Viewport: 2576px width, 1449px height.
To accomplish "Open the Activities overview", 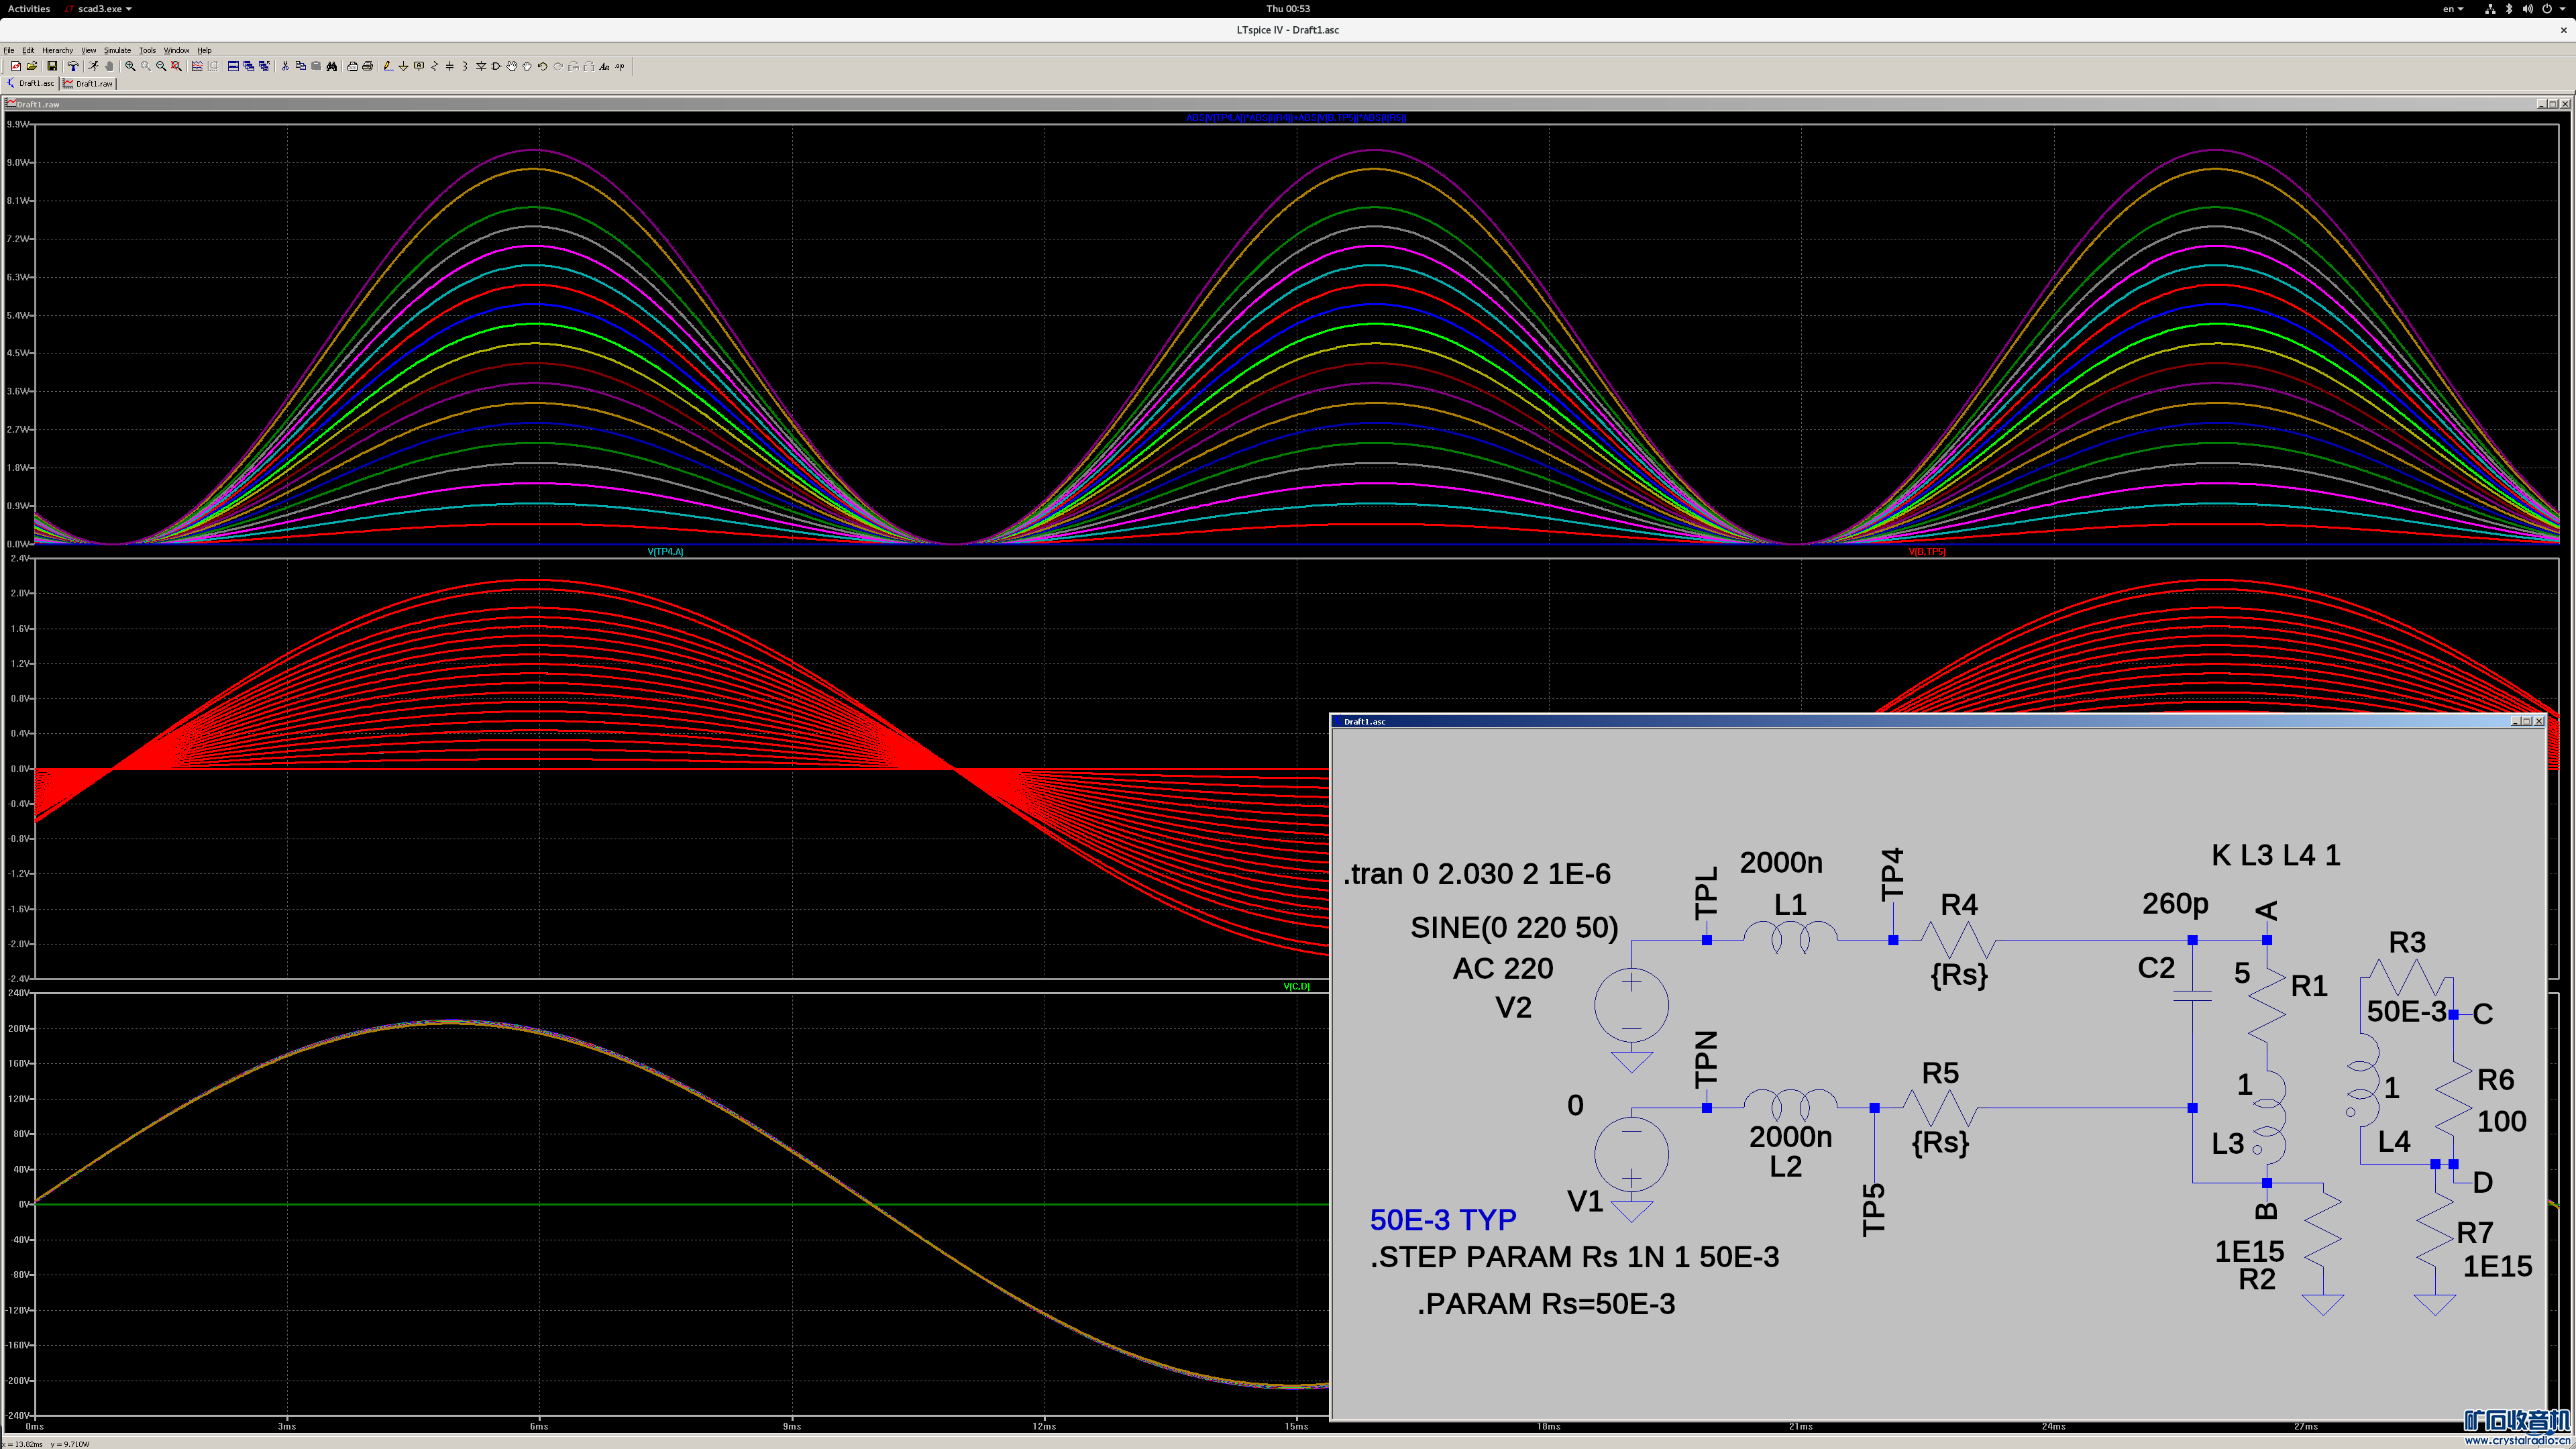I will (28, 9).
